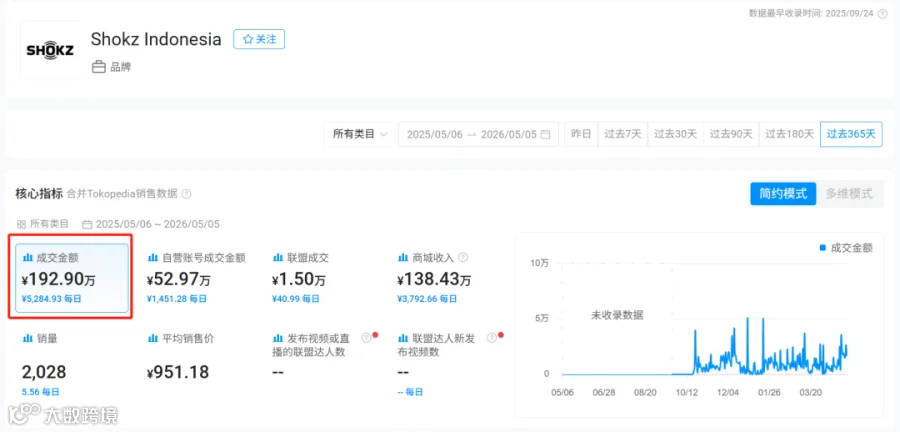Toggle to 多维模式 view
The width and height of the screenshot is (900, 432).
[849, 194]
